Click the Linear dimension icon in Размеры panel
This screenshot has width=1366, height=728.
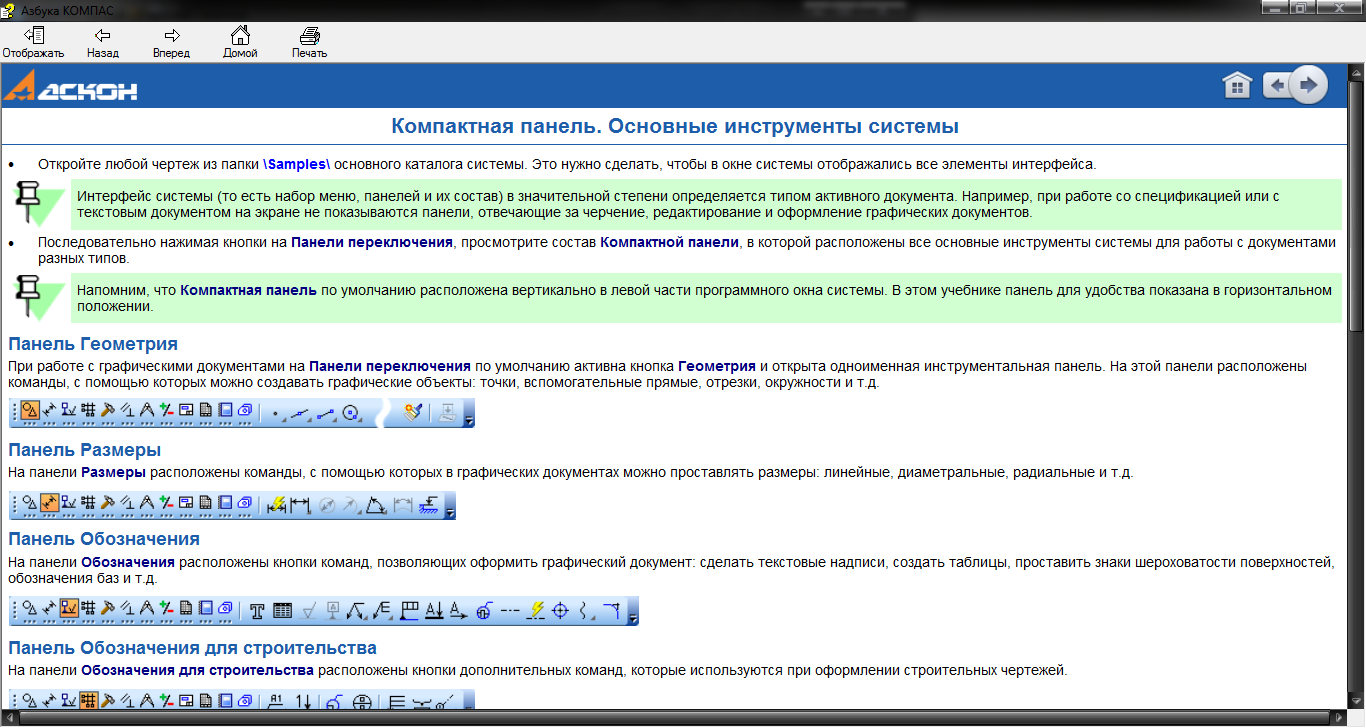300,505
